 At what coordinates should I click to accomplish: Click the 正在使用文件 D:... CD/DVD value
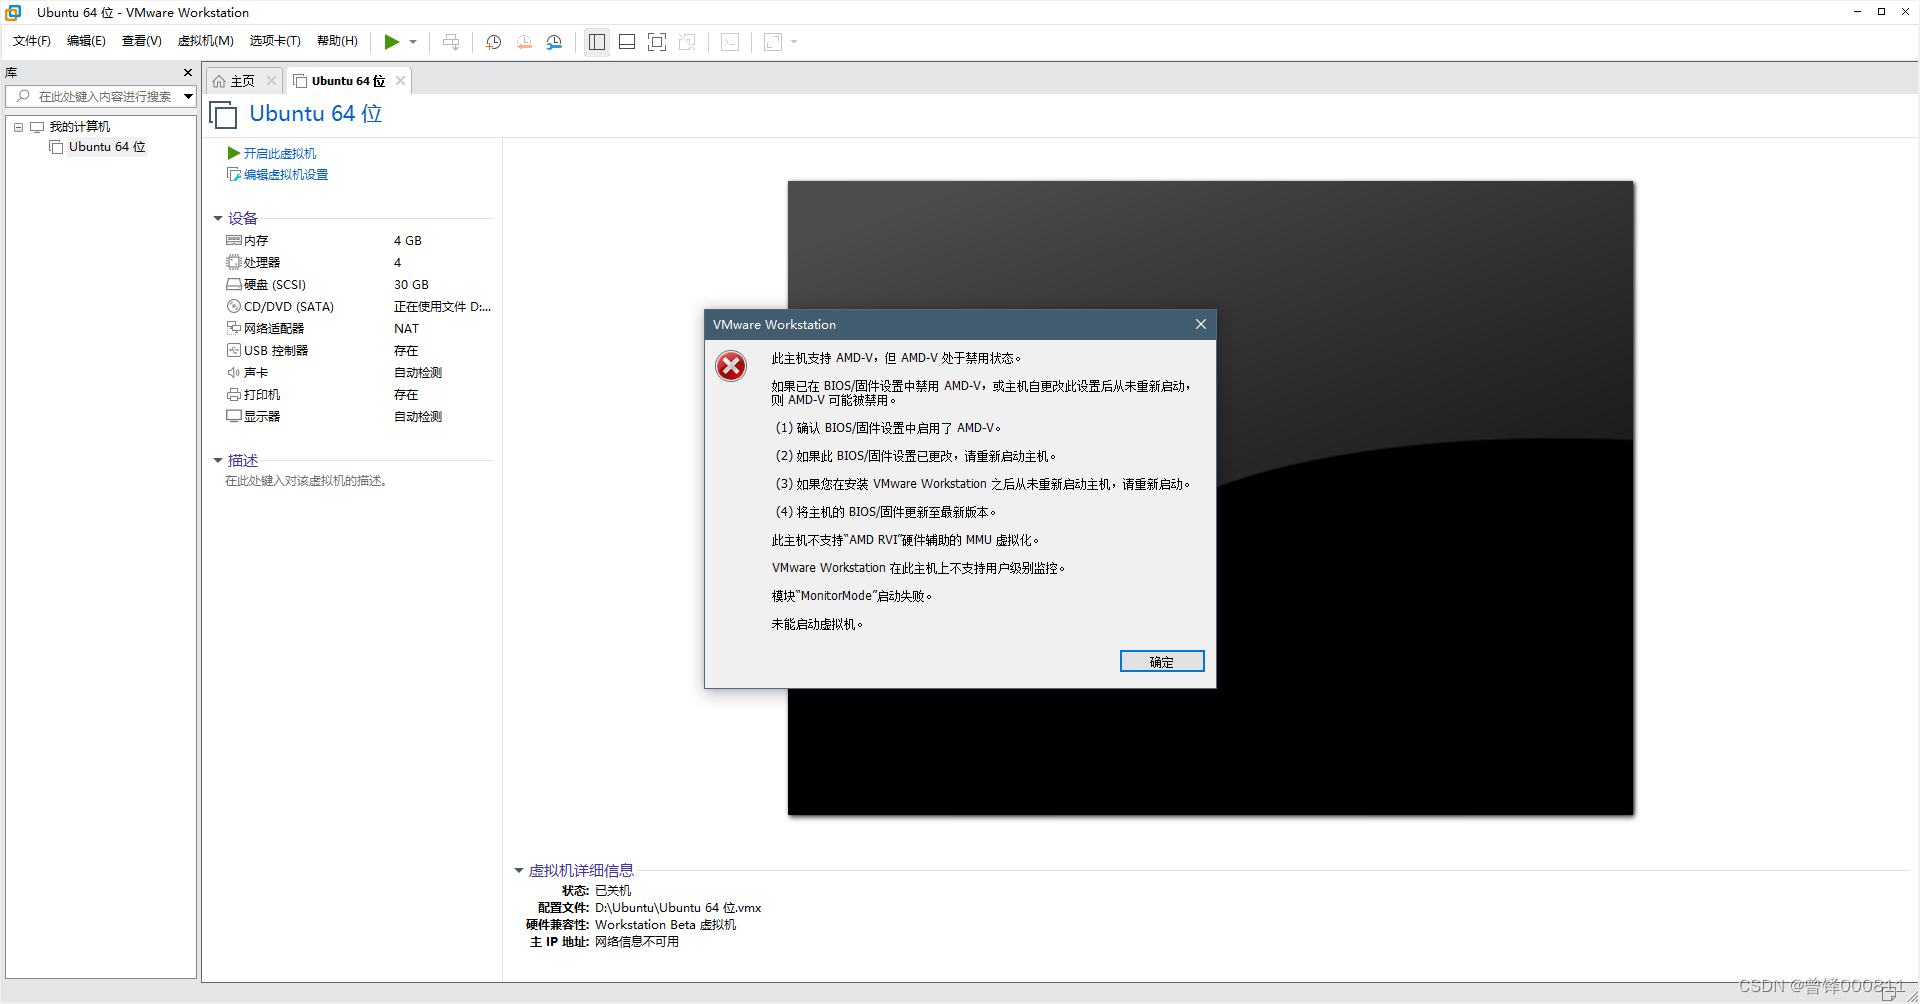point(442,307)
